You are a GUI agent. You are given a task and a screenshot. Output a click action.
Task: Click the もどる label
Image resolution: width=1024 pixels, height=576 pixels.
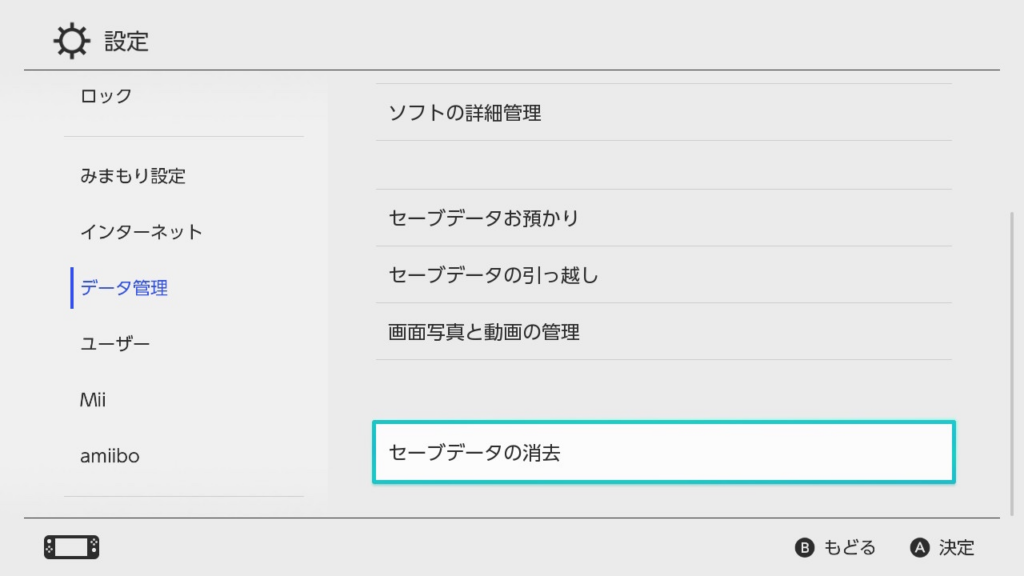click(849, 547)
